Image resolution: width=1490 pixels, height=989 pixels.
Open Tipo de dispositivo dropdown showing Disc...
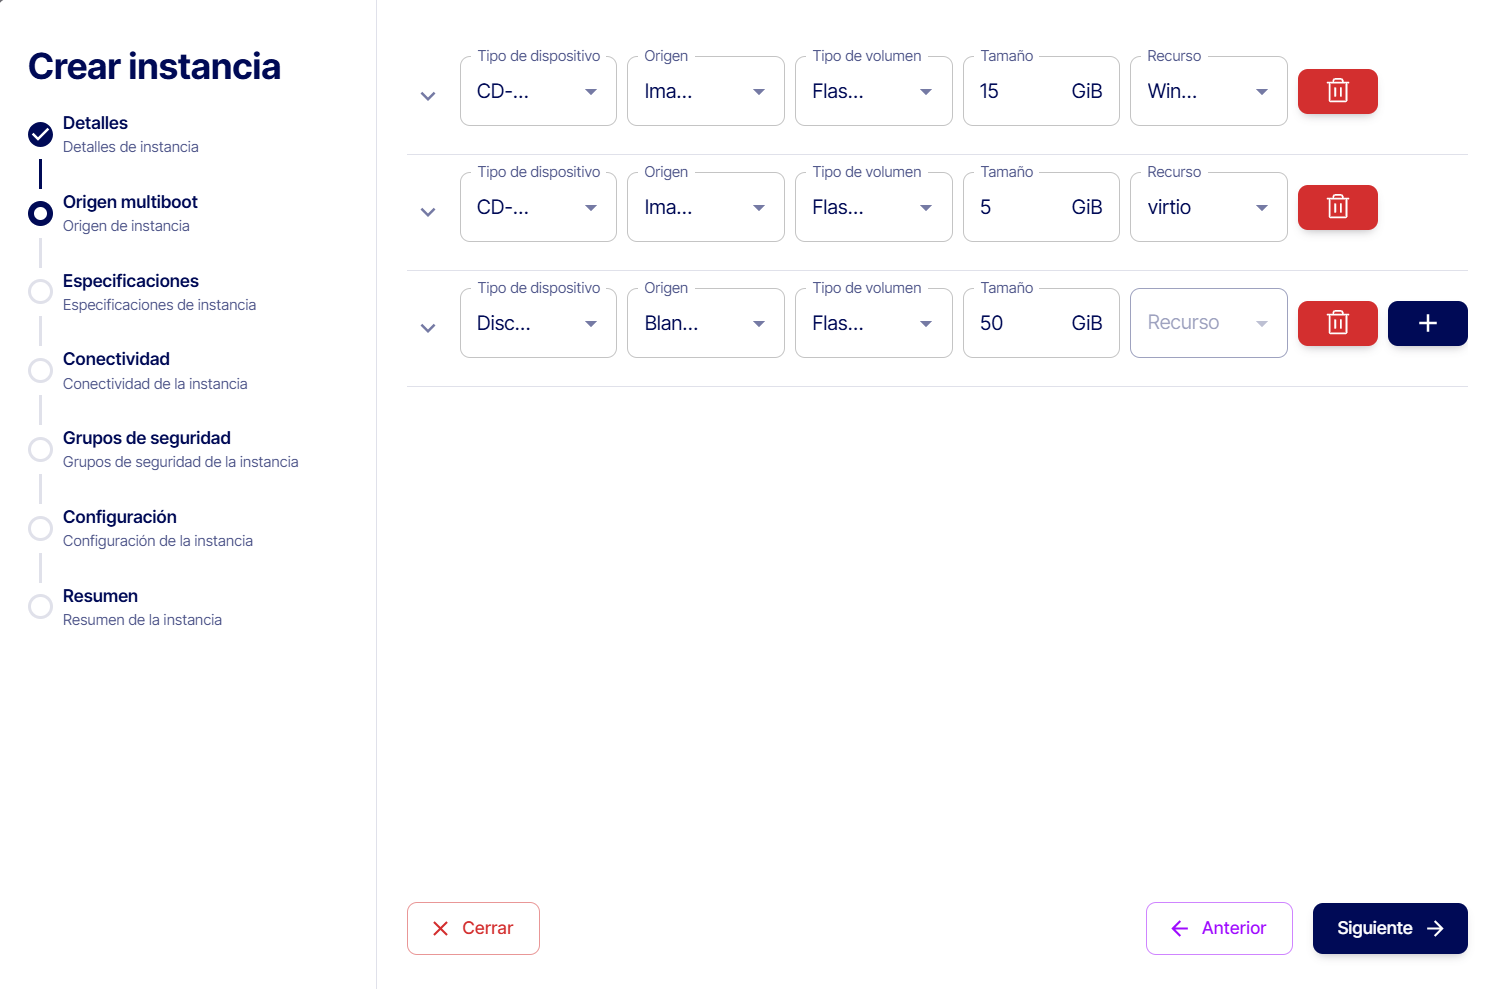click(x=537, y=323)
